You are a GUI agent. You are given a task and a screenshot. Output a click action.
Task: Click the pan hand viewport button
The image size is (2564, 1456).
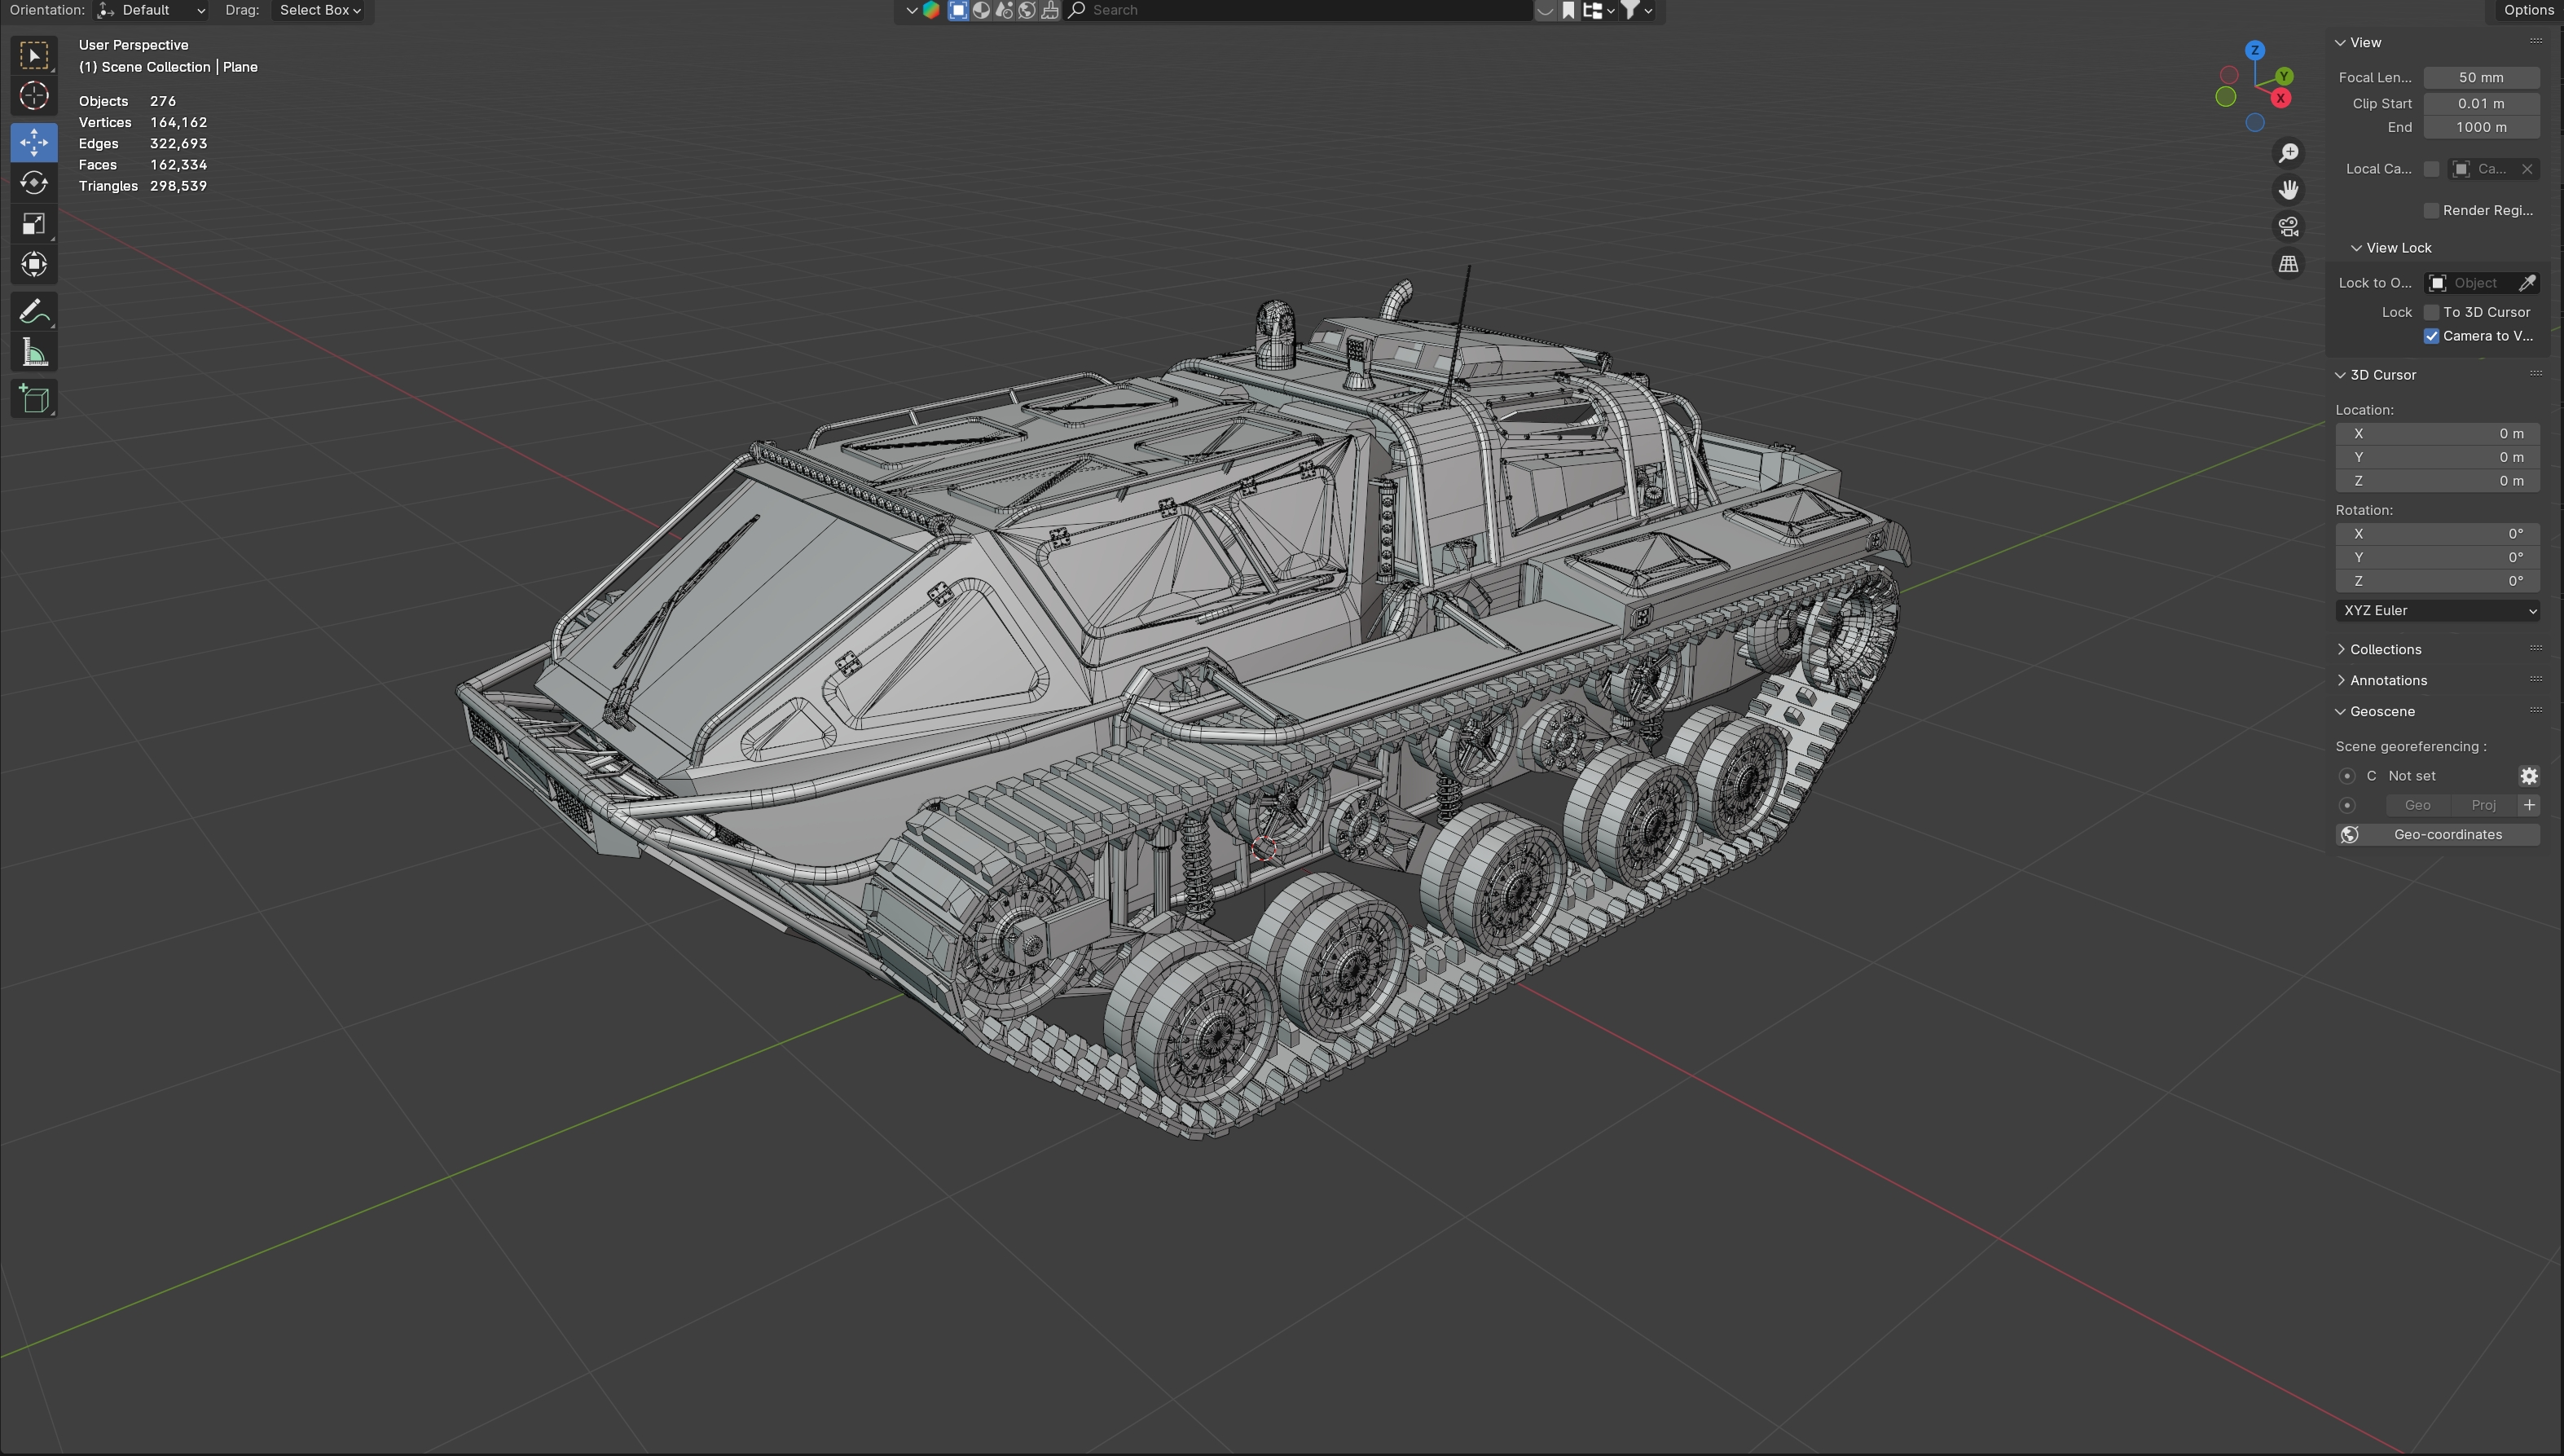coord(2288,190)
